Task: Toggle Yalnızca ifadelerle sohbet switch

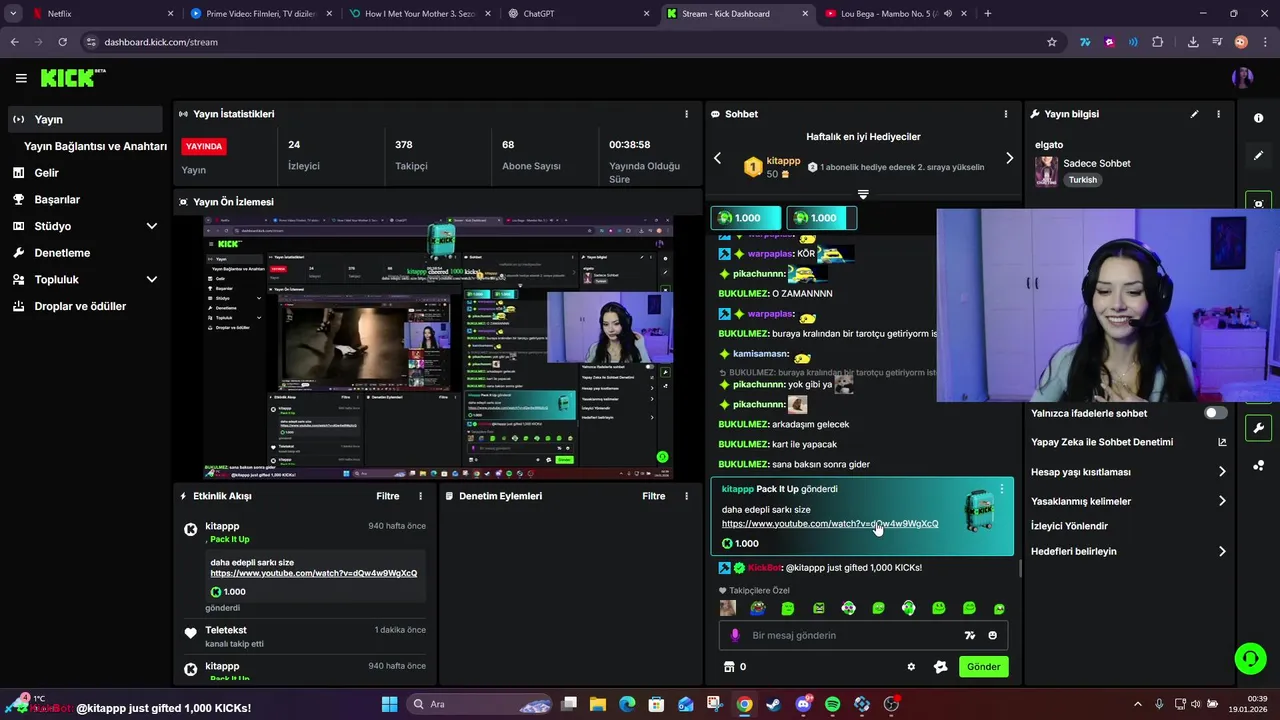Action: point(1215,413)
